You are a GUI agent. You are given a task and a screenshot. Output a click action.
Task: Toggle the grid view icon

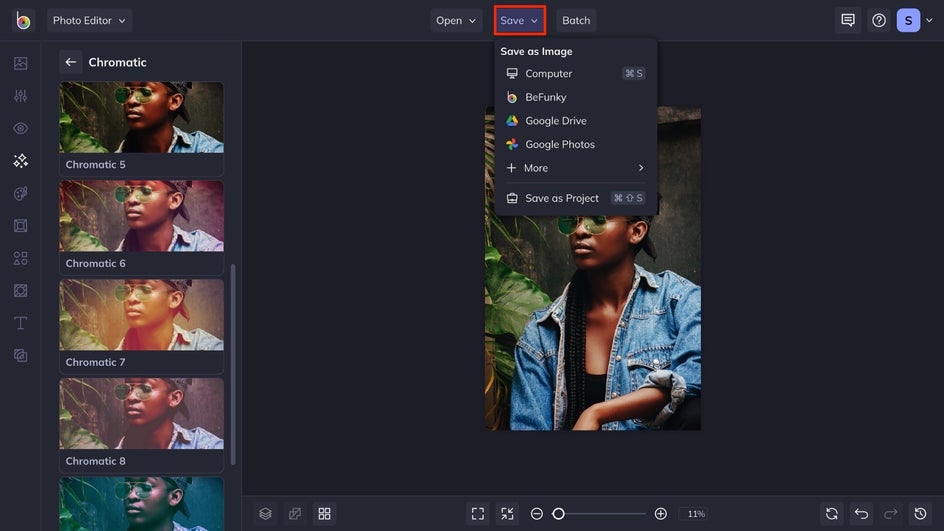click(x=324, y=514)
